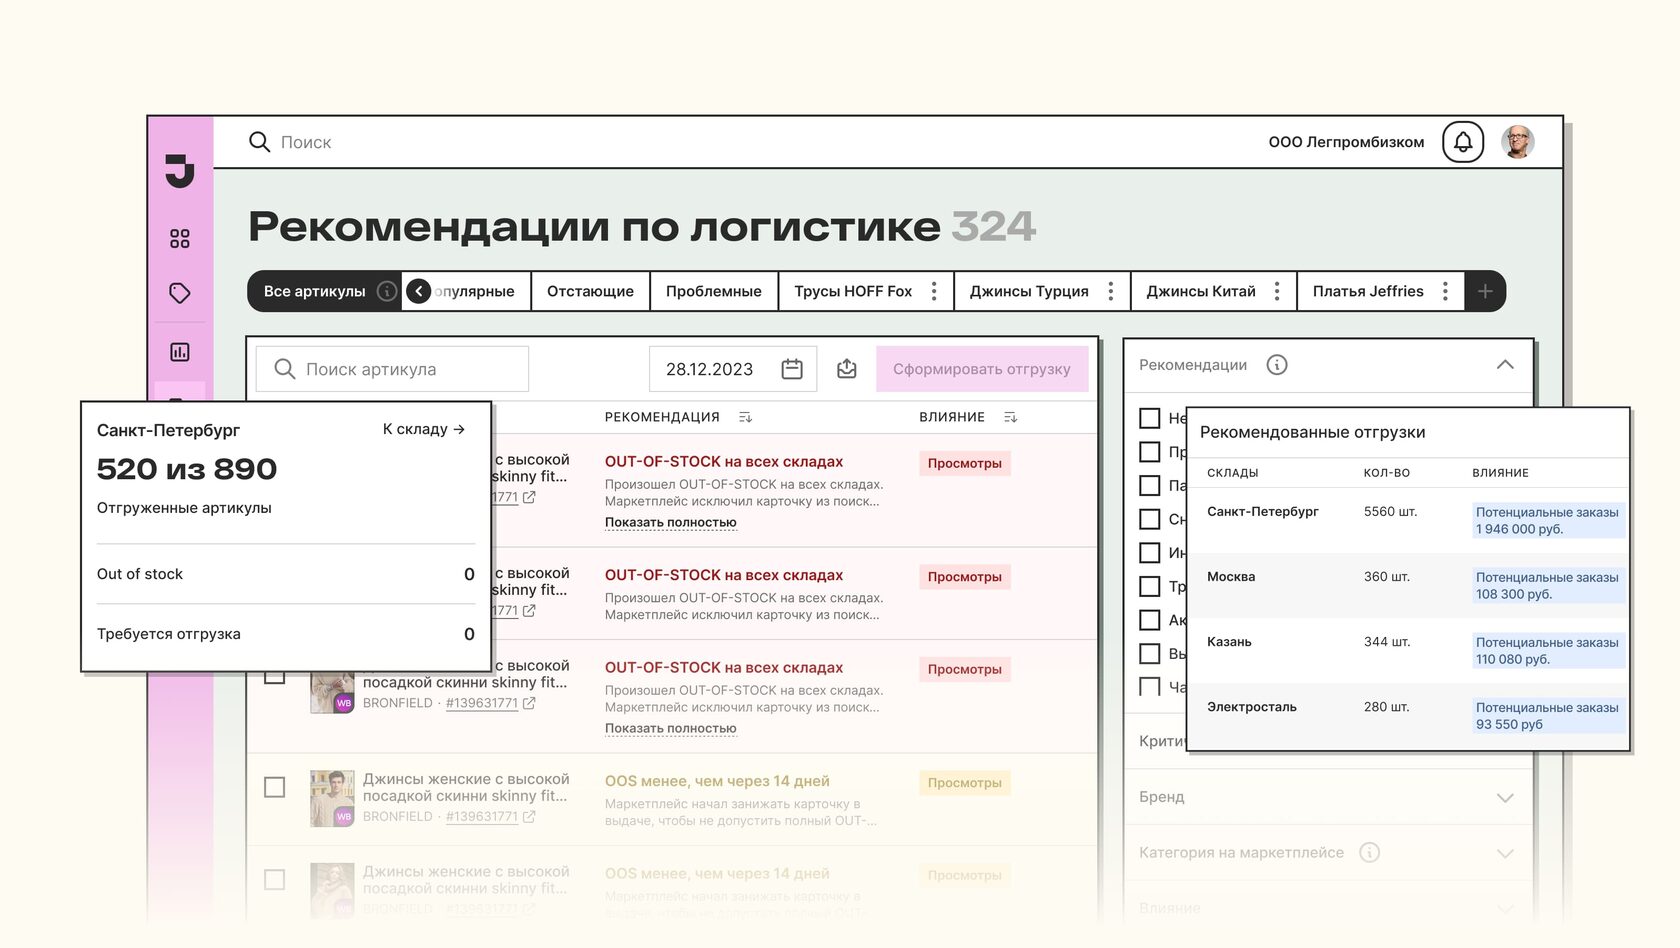Open notifications bell
Screen dimensions: 1680x948
click(1463, 142)
